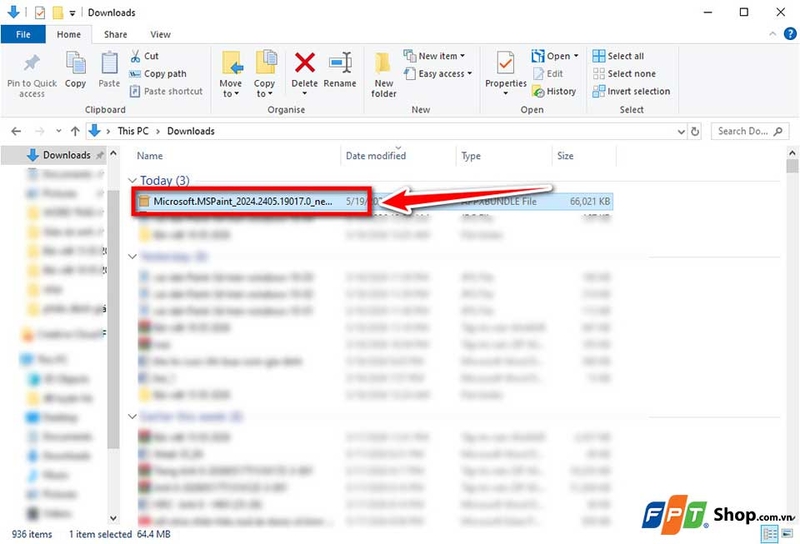Click Select all in the ribbon
This screenshot has height=544, width=800.
618,56
